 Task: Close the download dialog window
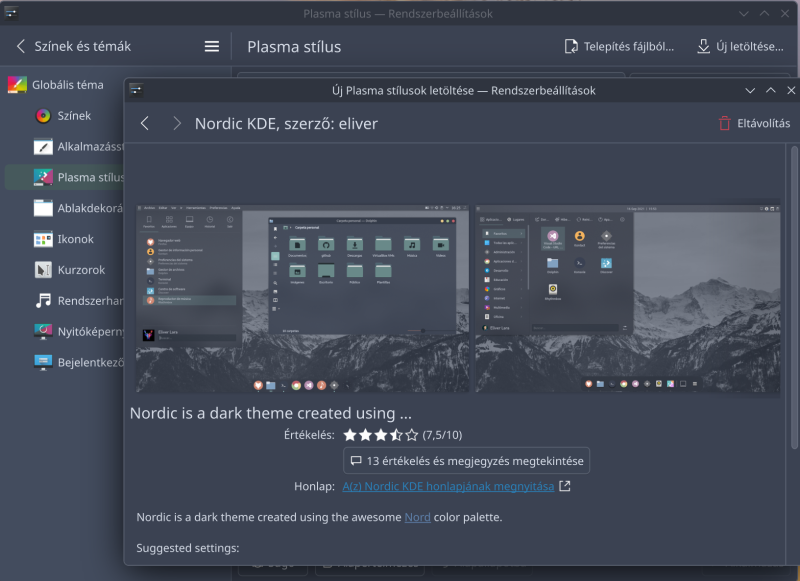791,90
